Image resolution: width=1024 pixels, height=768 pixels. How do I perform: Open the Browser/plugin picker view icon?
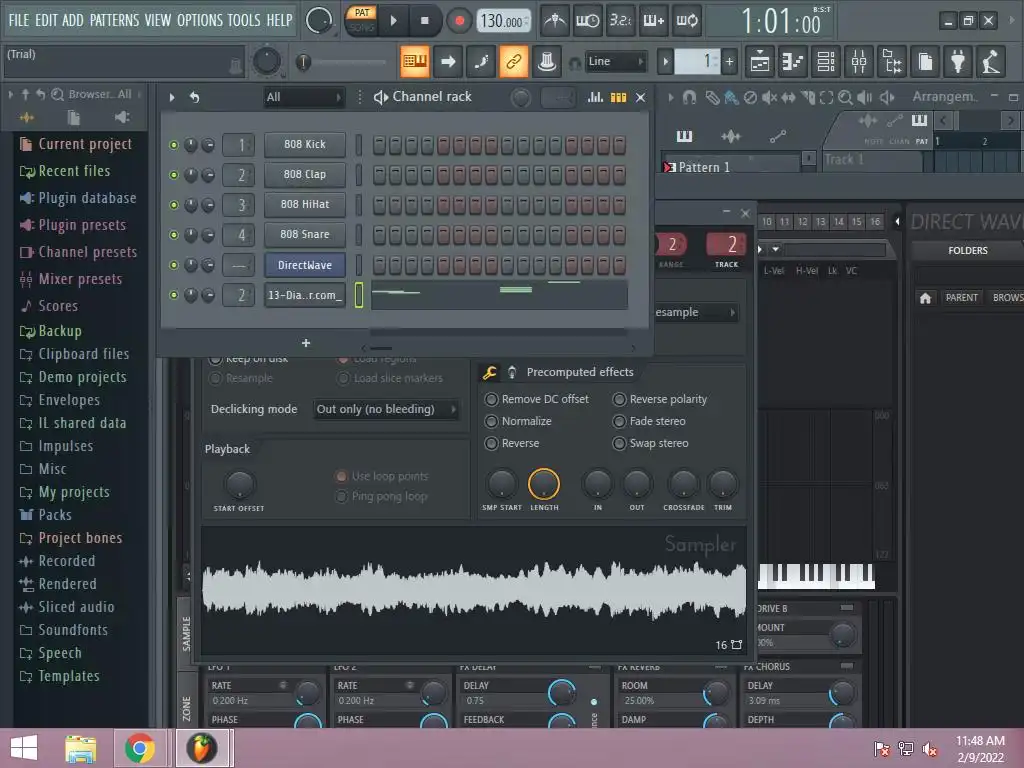click(893, 62)
